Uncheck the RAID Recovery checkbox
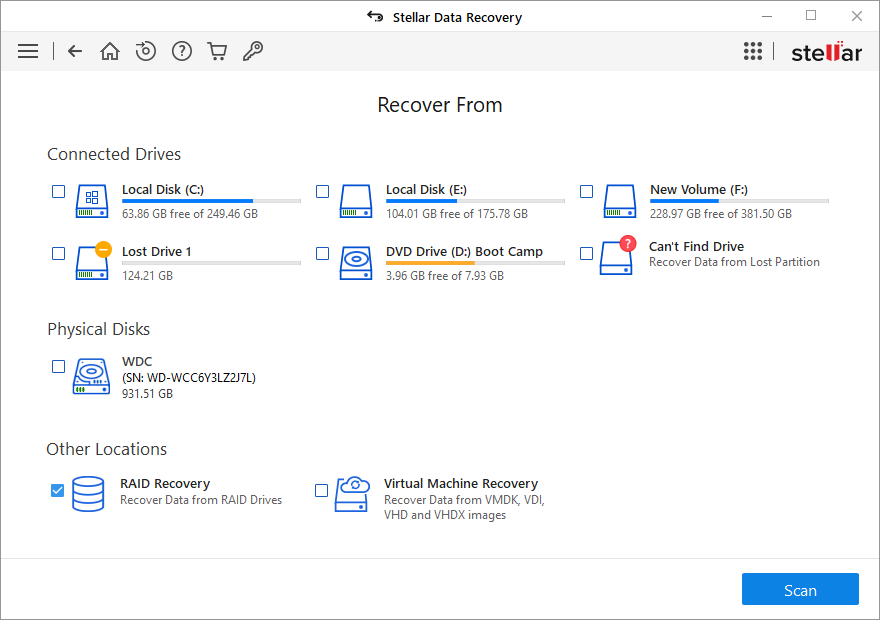 58,490
